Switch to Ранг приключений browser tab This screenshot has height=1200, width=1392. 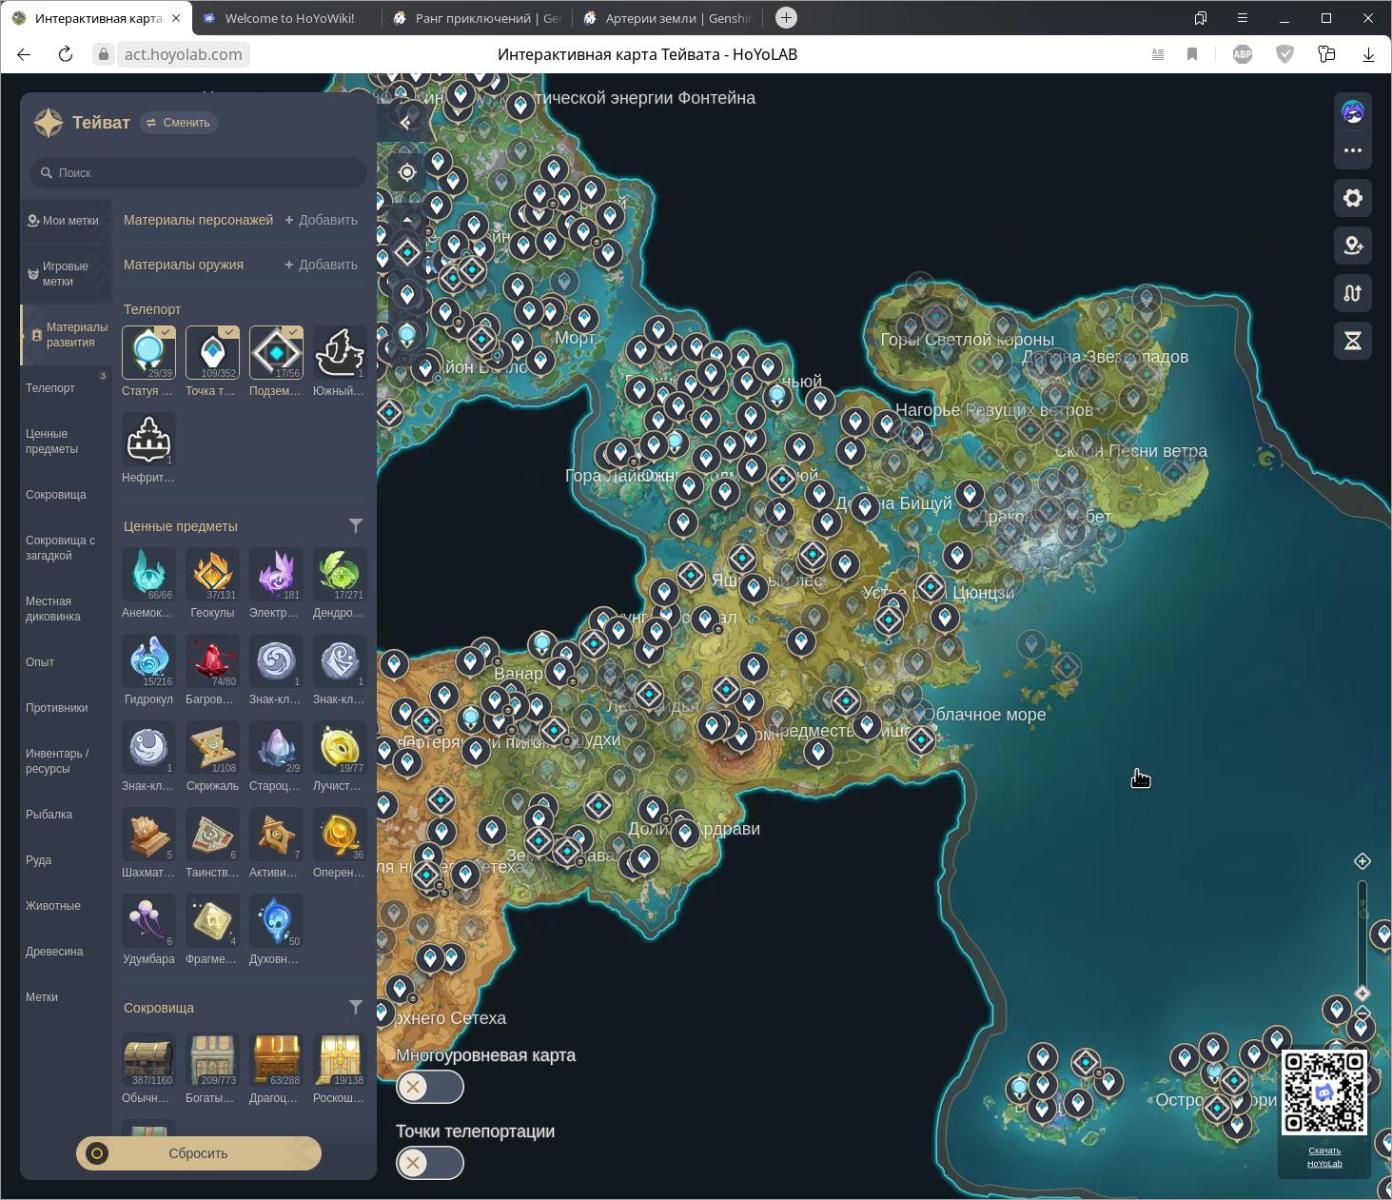click(x=476, y=18)
